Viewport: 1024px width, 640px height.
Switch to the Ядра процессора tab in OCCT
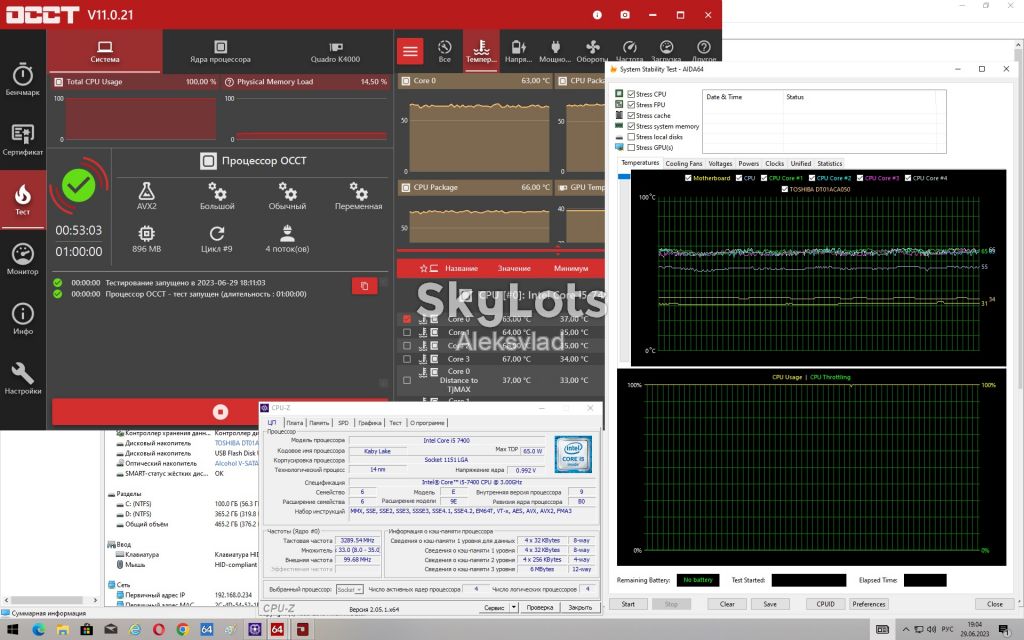(220, 51)
